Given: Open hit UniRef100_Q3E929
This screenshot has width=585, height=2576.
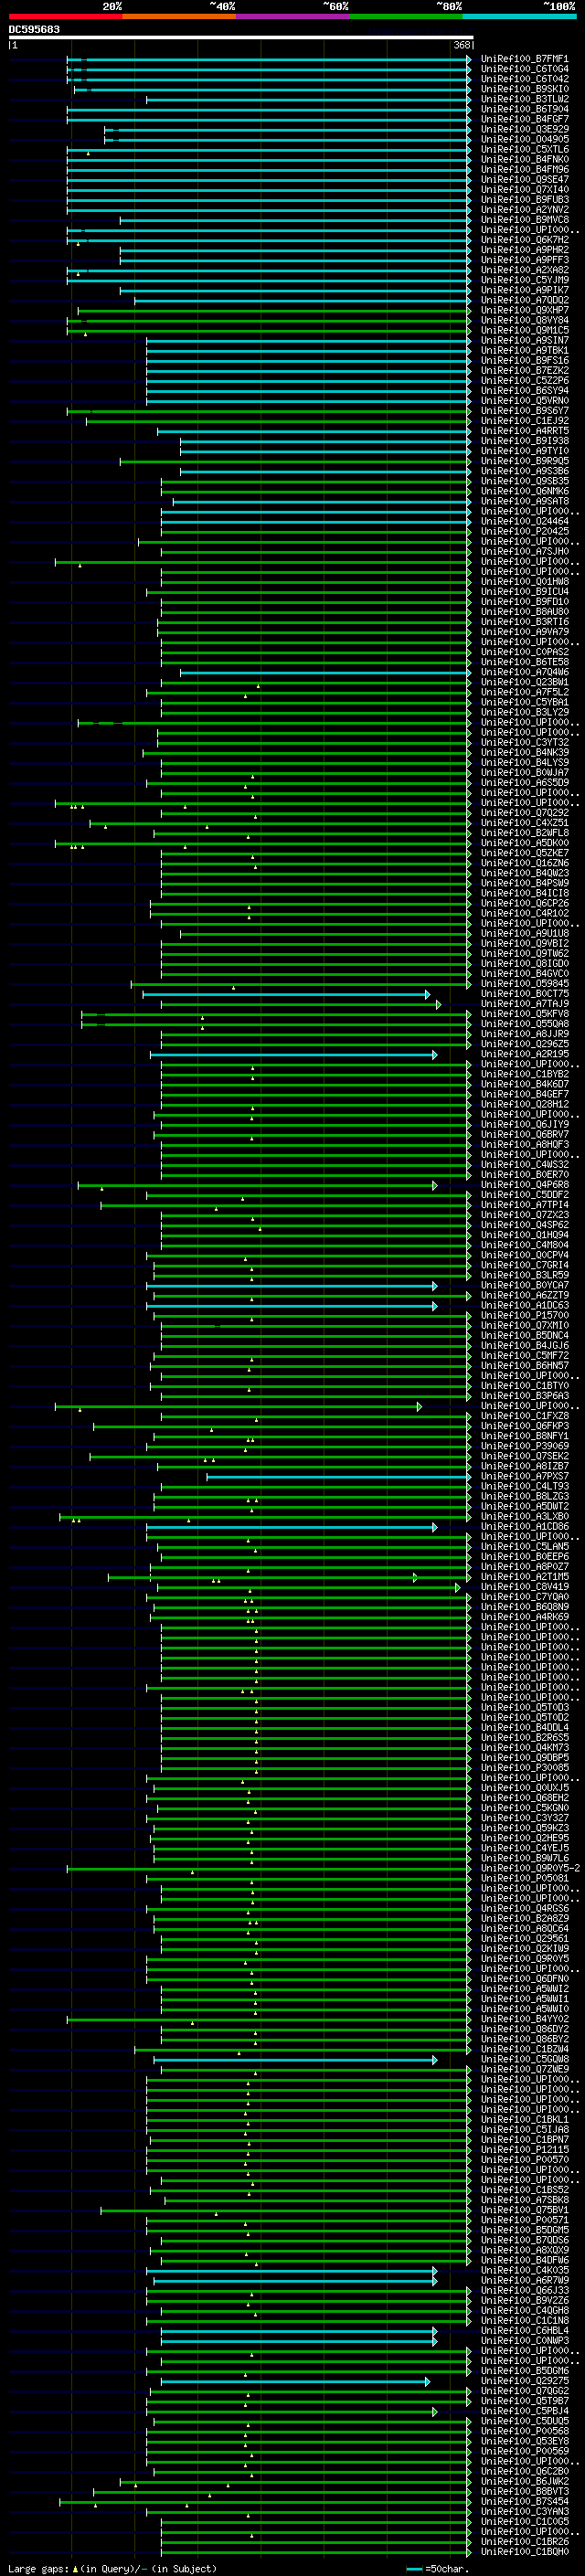Looking at the screenshot, I should [525, 129].
